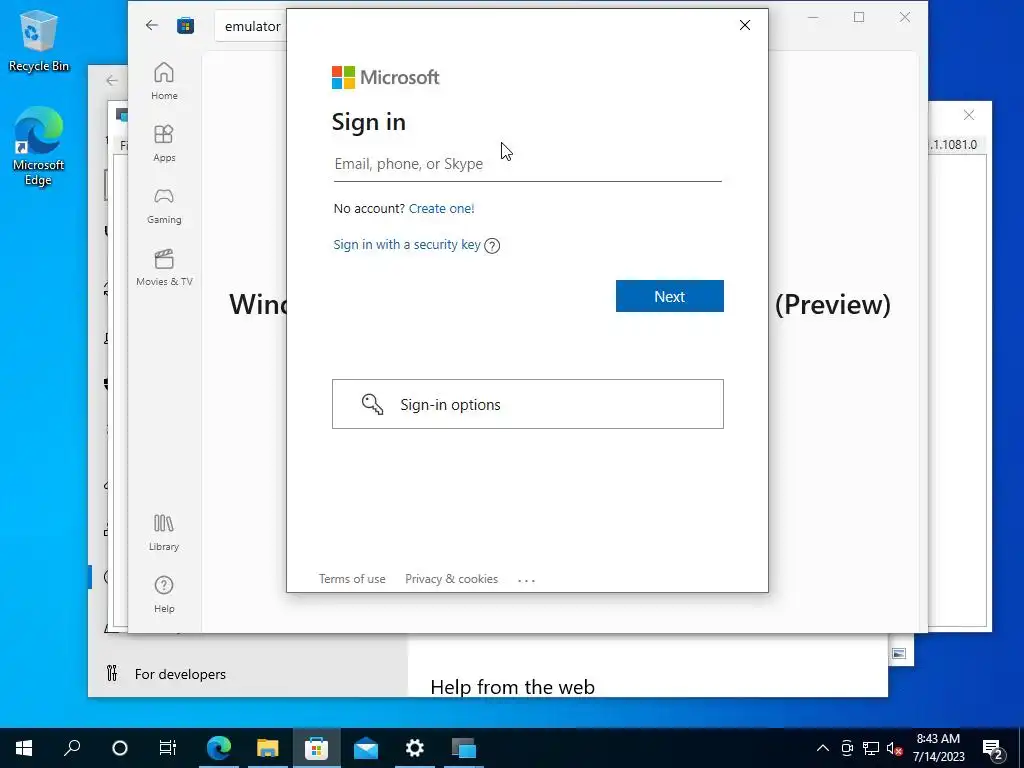This screenshot has width=1024, height=768.
Task: Click the more options ellipsis in sign-in footer
Action: coord(526,580)
